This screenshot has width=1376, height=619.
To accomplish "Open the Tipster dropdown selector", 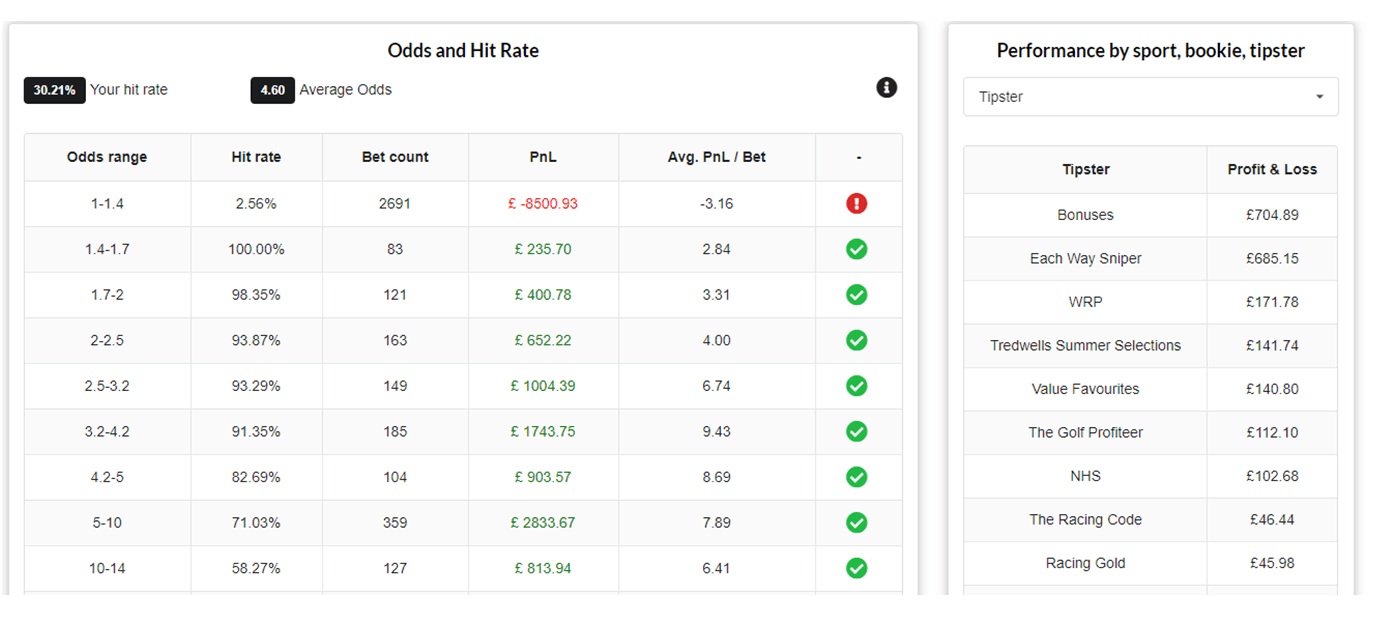I will click(x=1150, y=97).
